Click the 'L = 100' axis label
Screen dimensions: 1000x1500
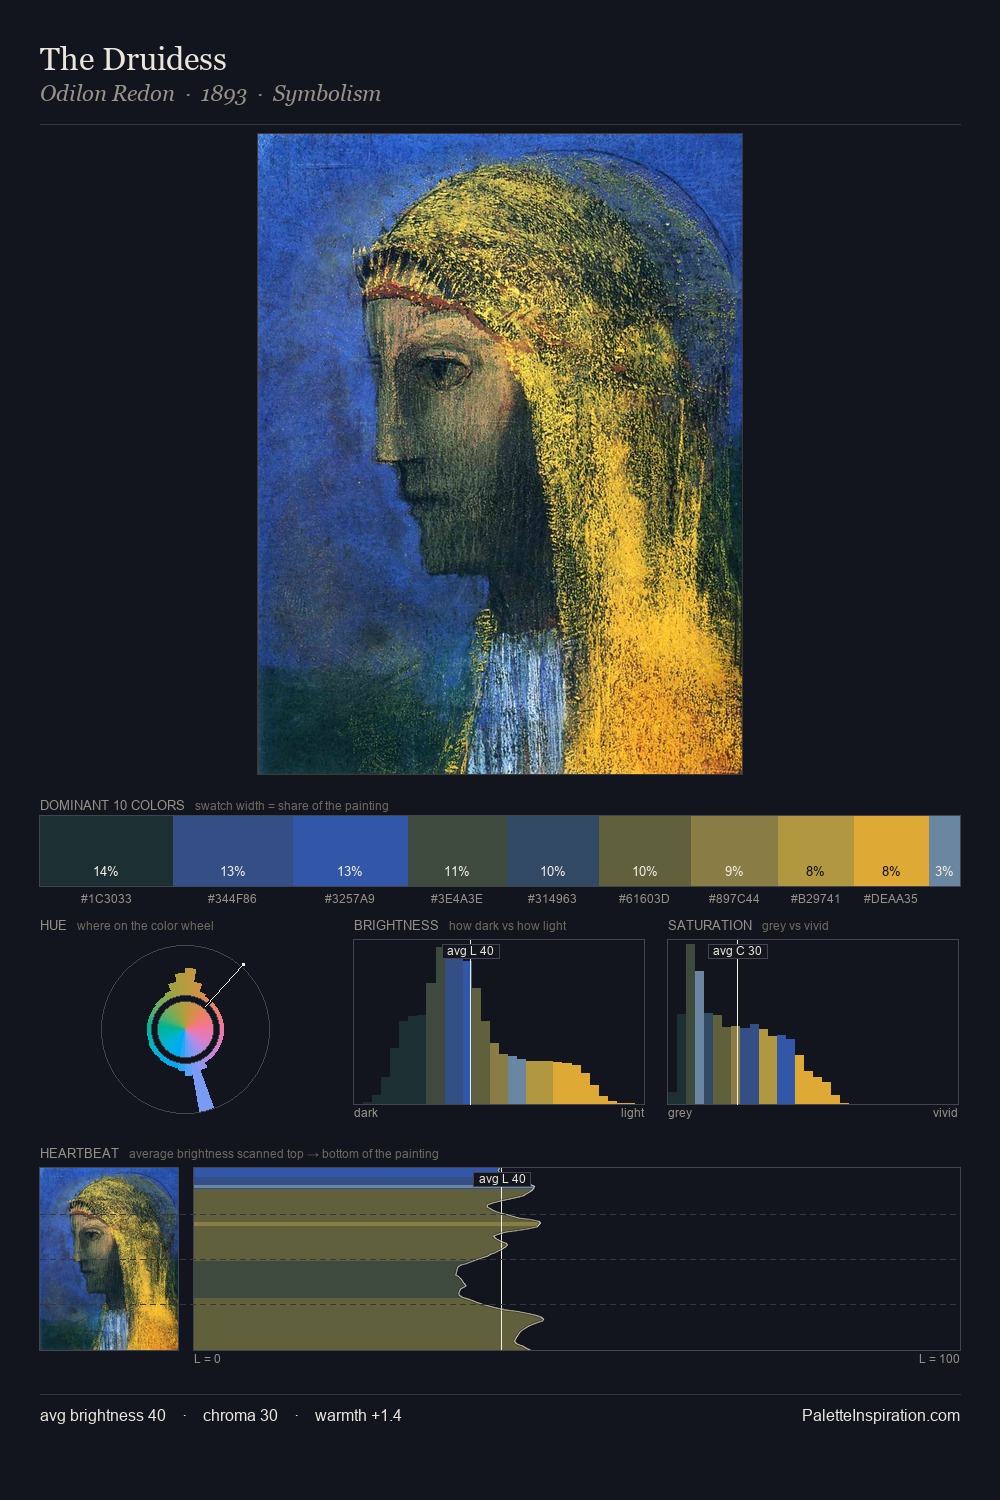(939, 1359)
